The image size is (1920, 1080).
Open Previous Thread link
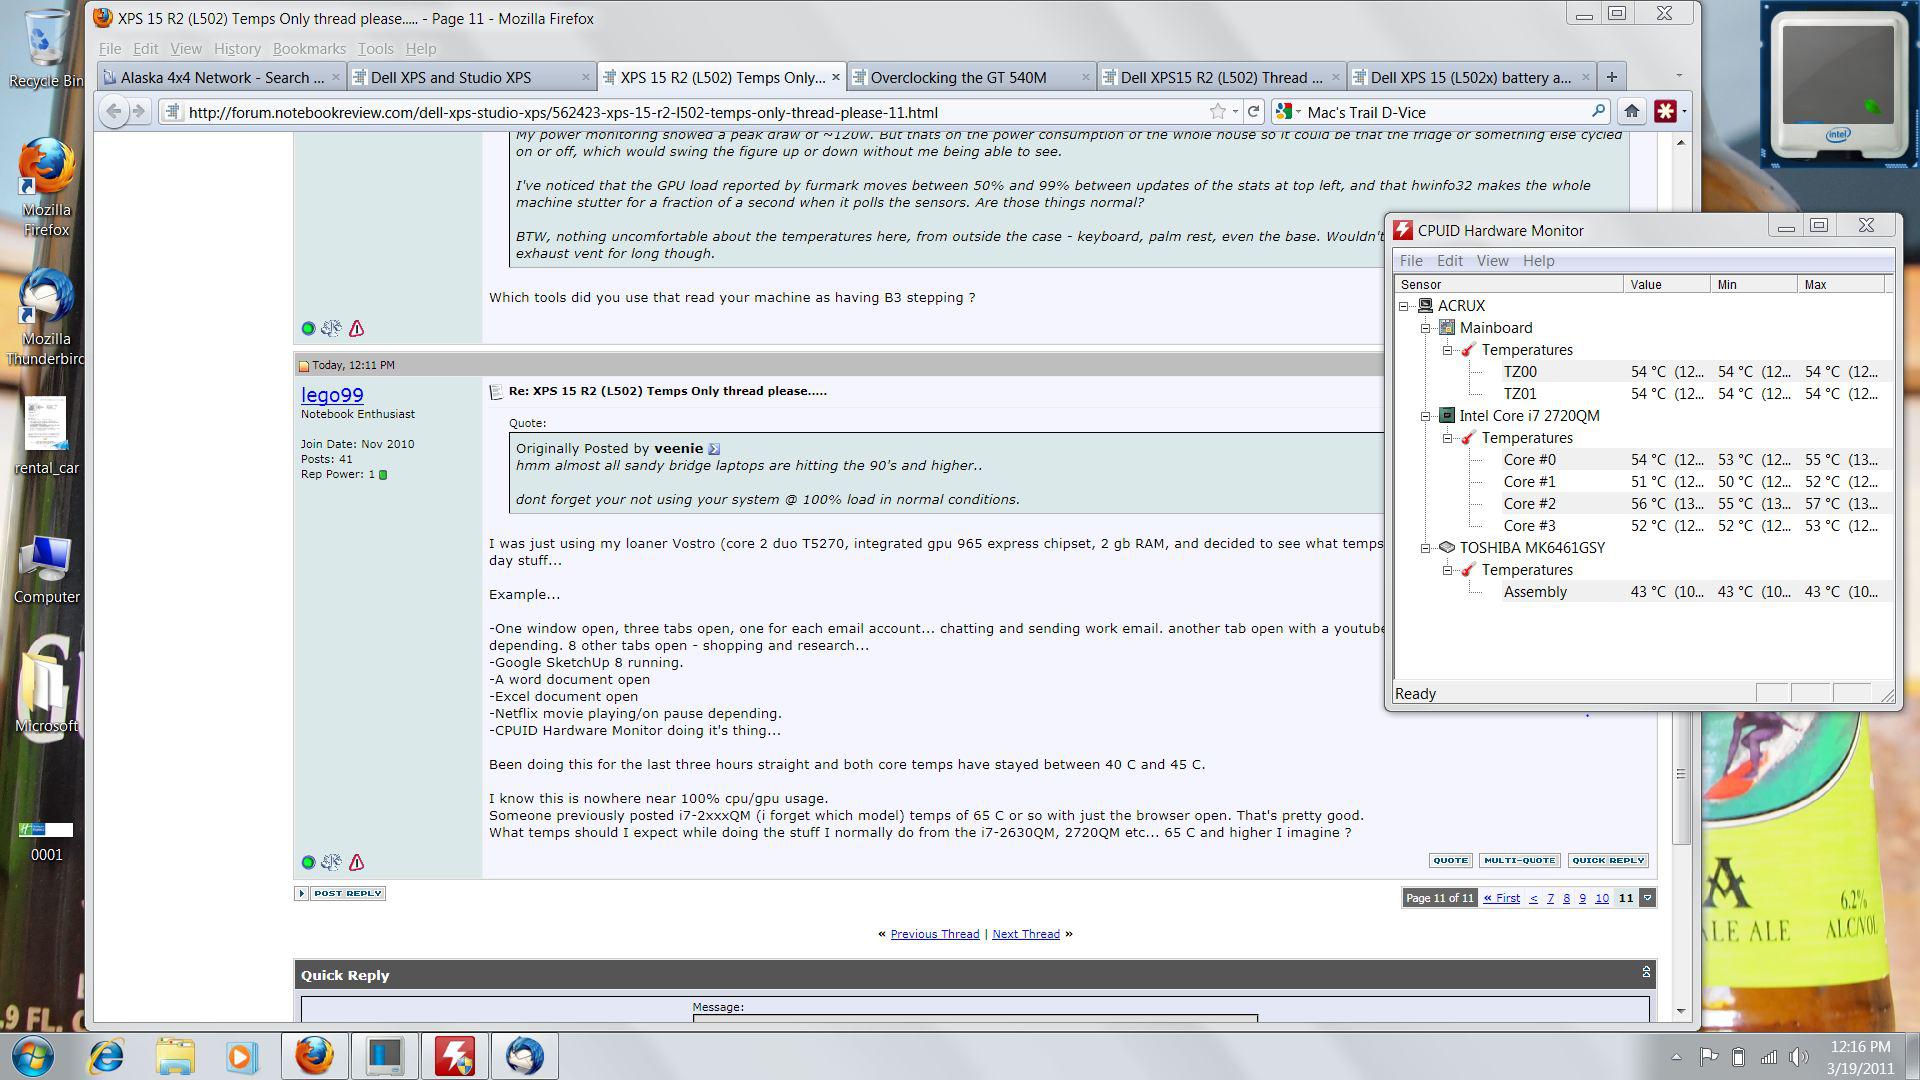point(935,934)
